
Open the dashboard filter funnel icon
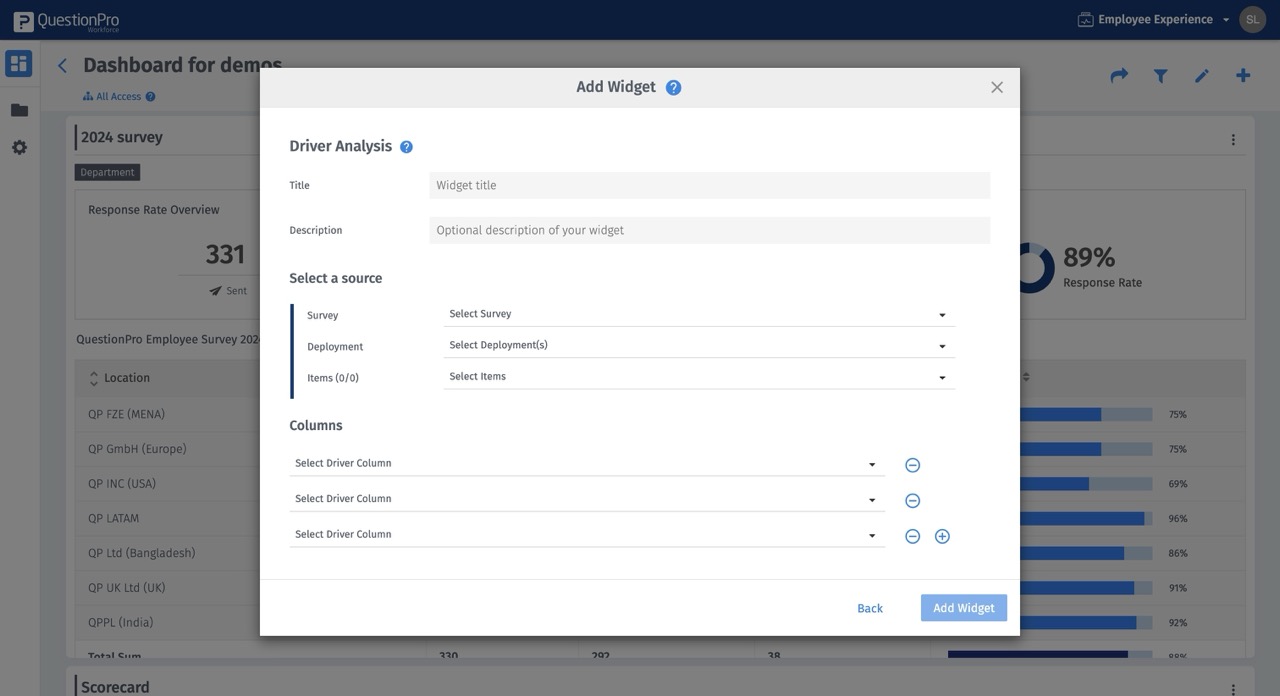pos(1160,76)
